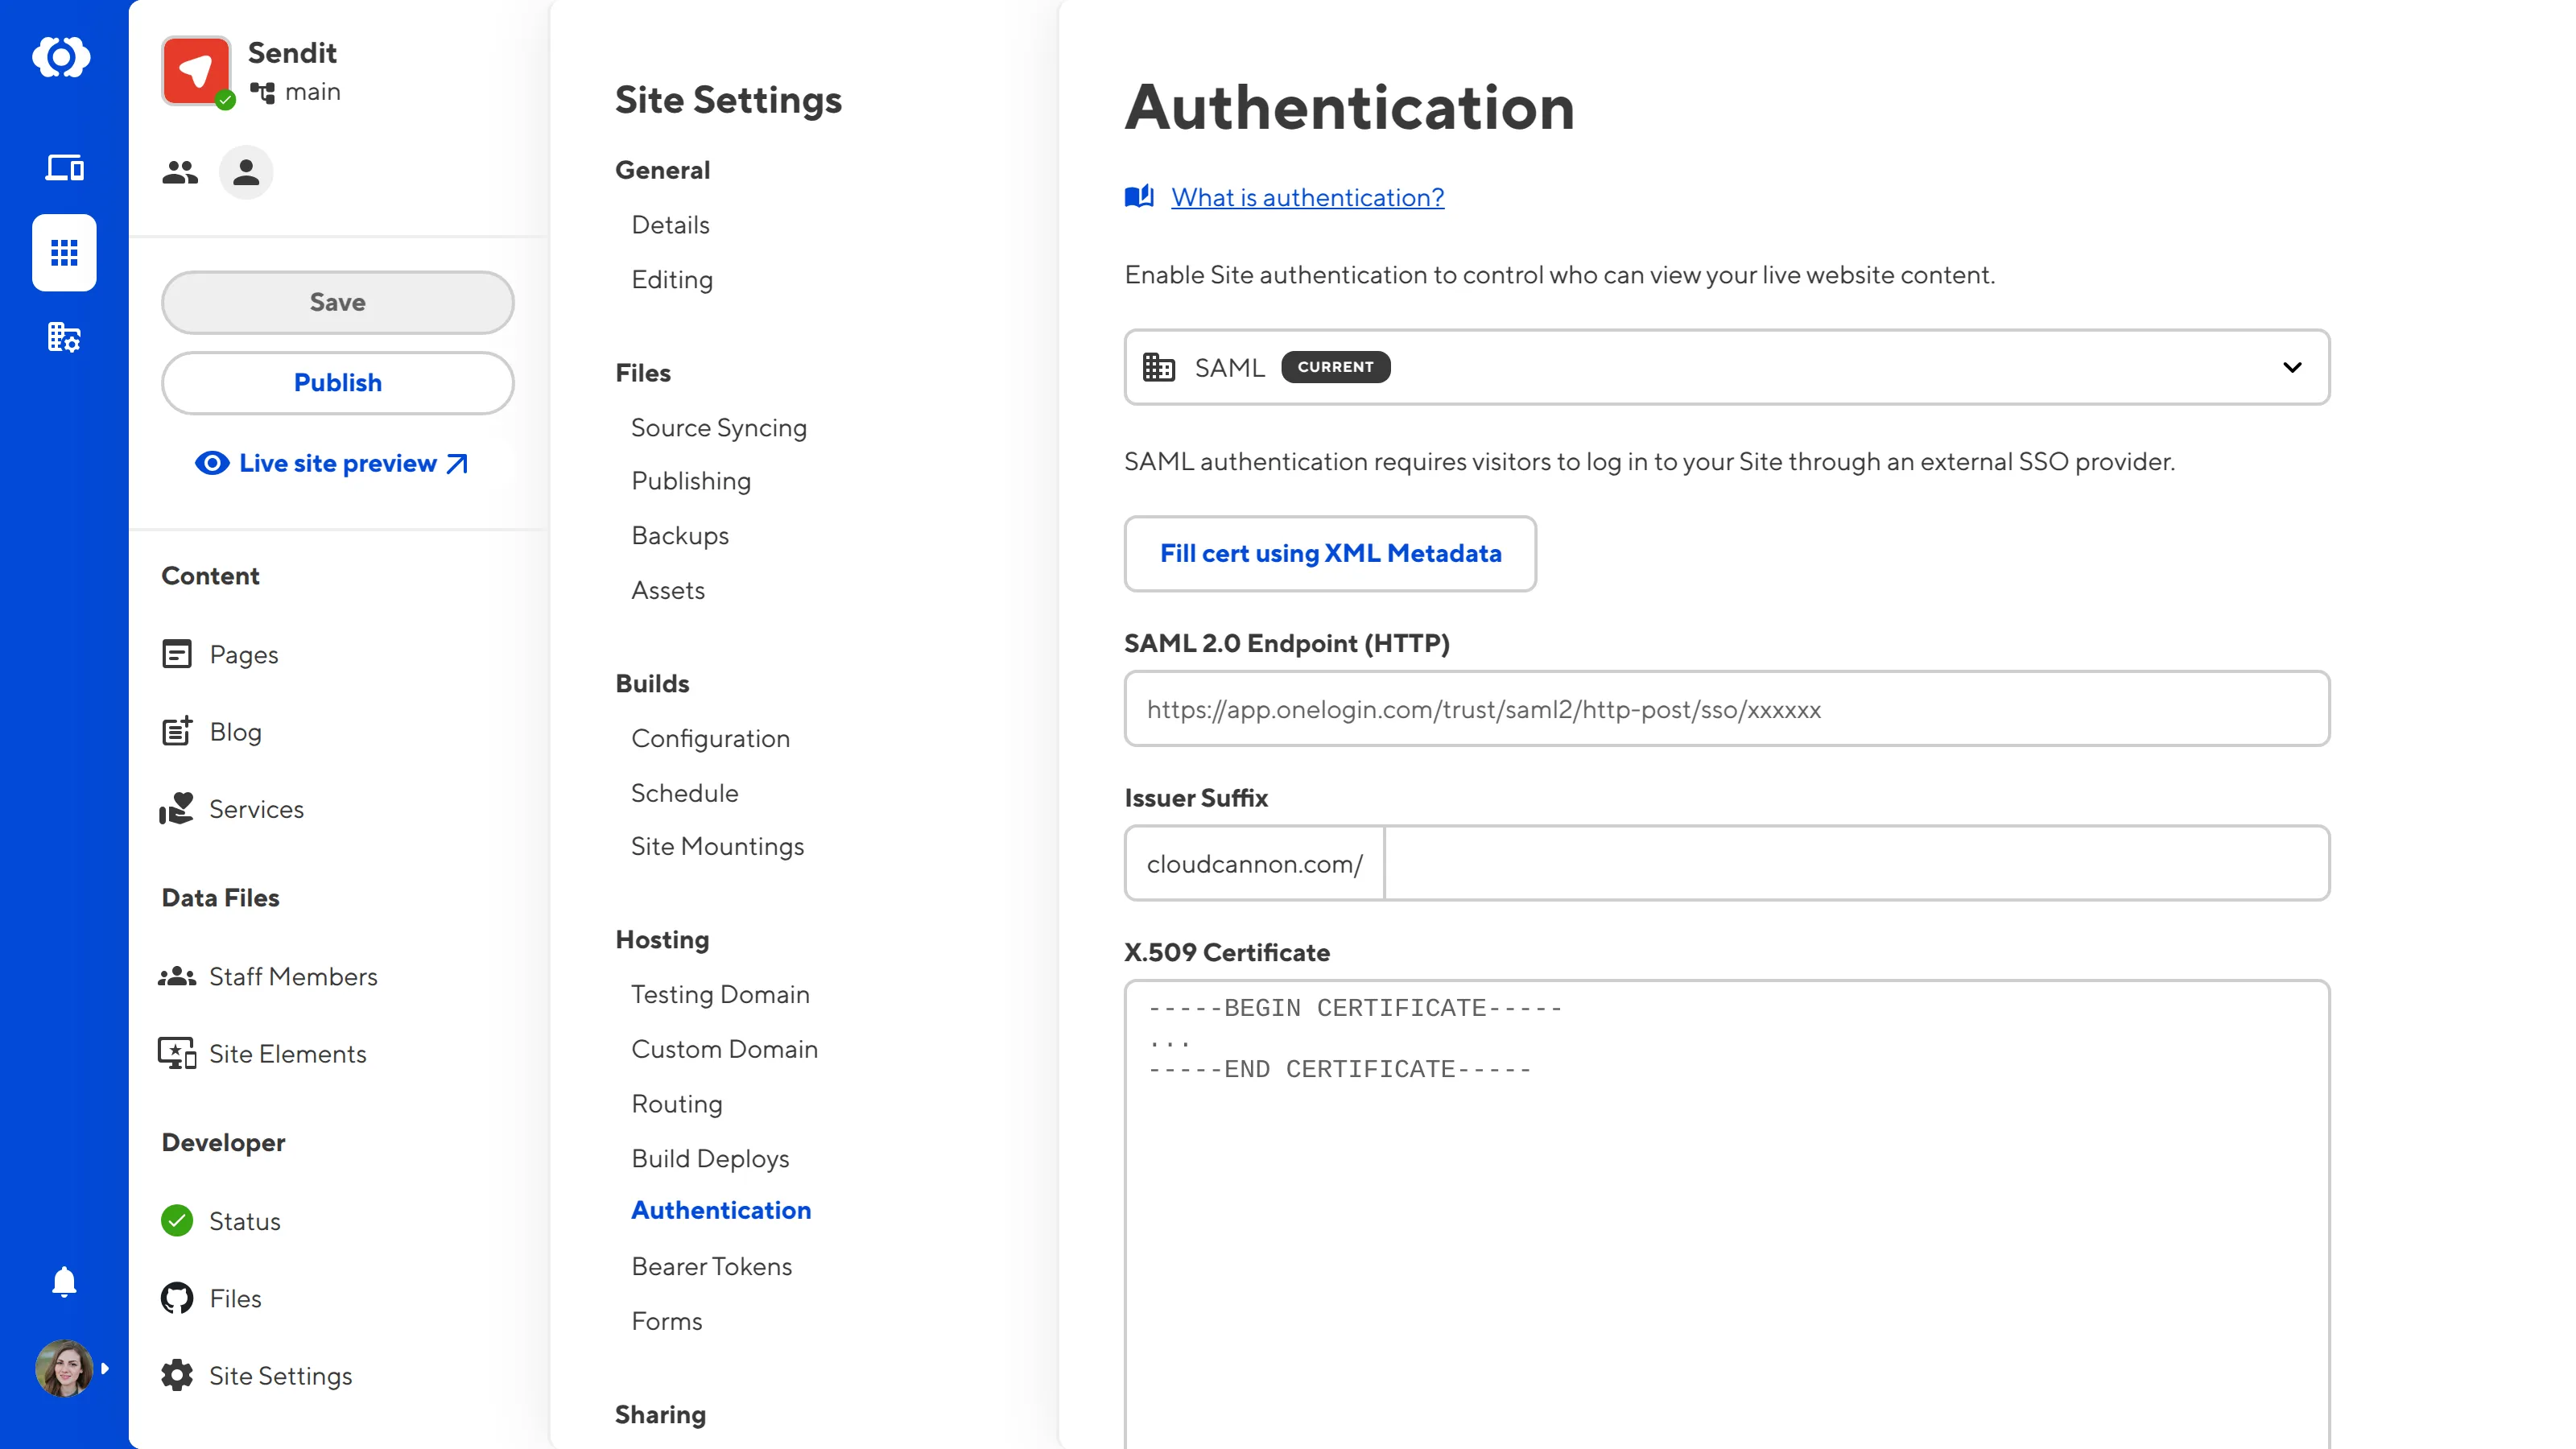Click the Fill cert using XML Metadata button
Screen dimensions: 2576x1449
(1331, 552)
